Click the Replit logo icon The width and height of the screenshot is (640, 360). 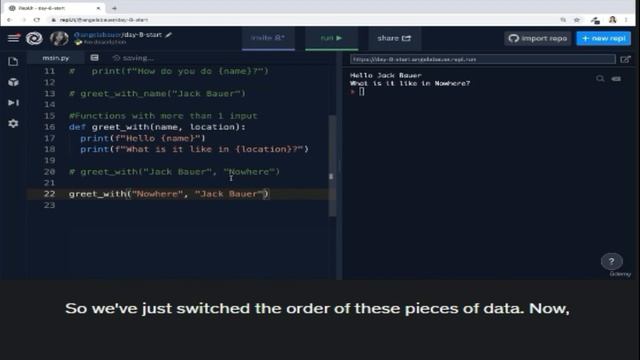(34, 38)
